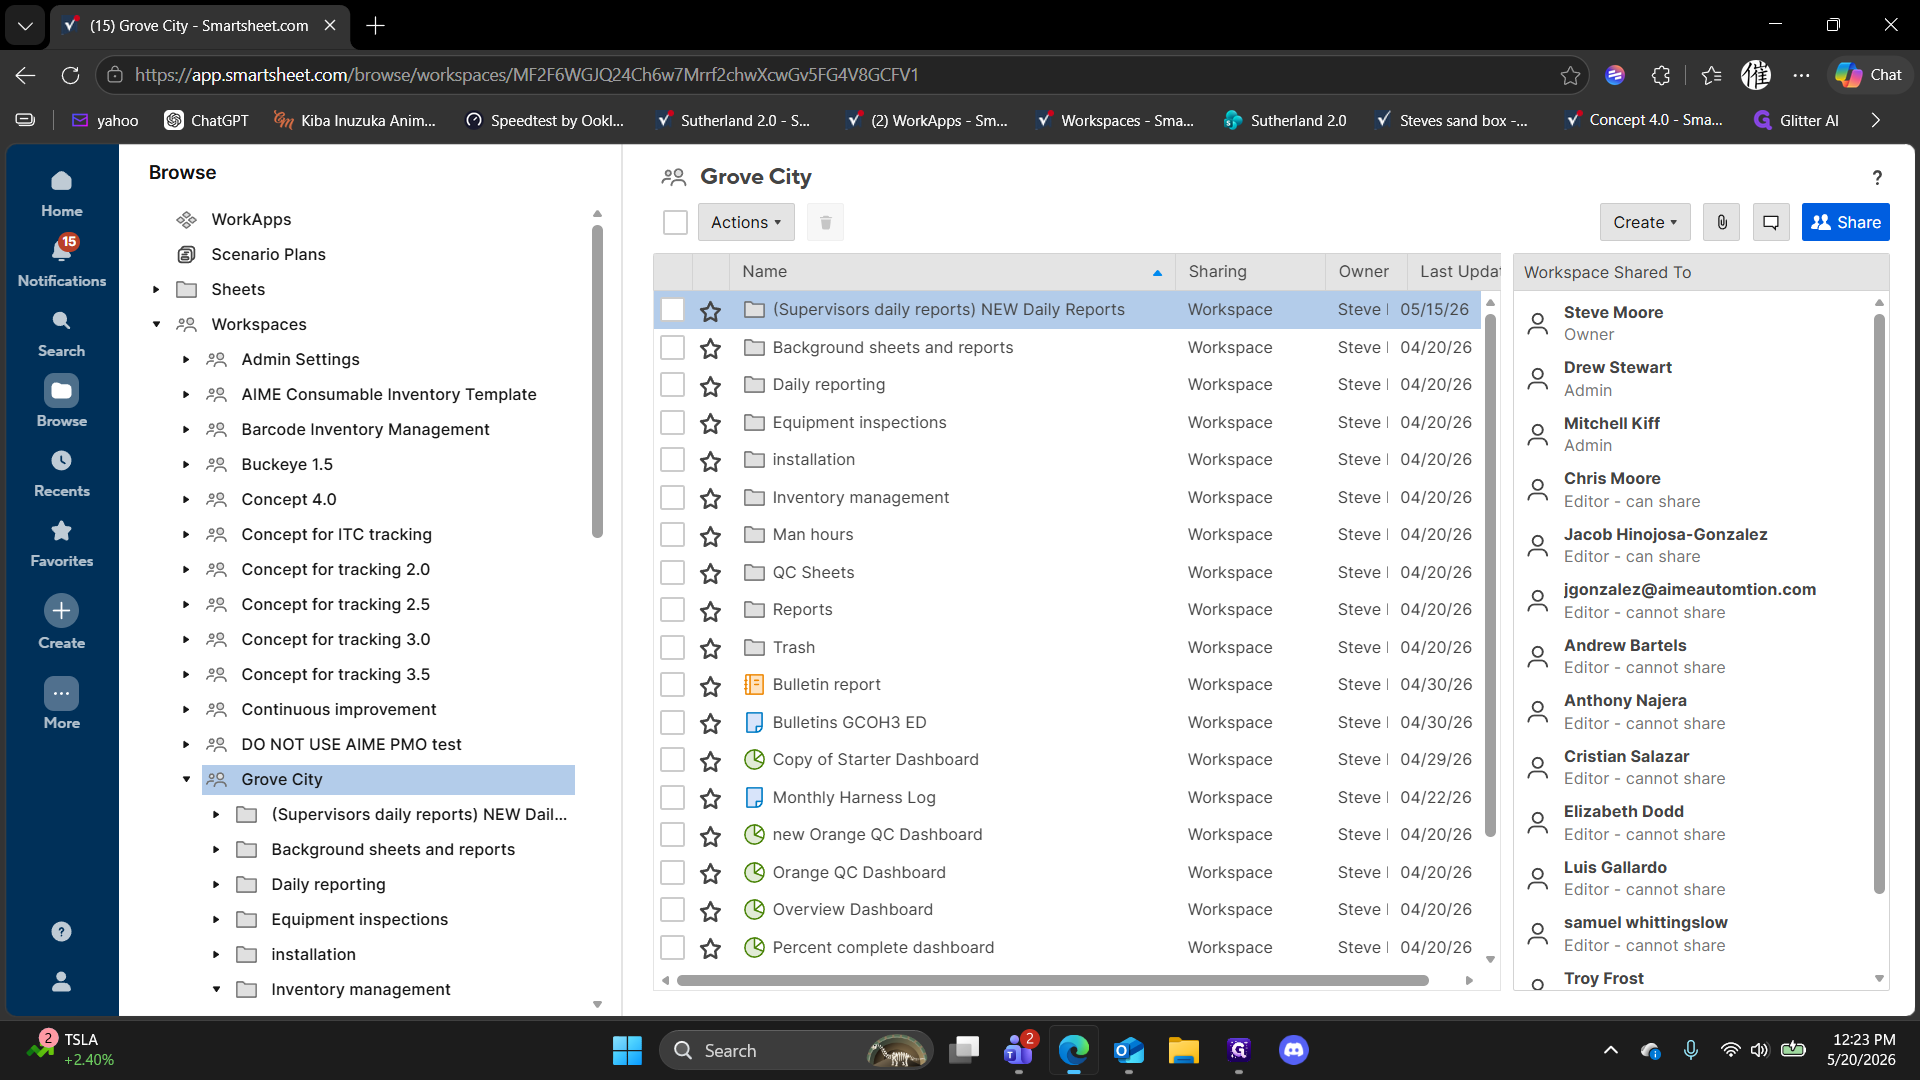Screen dimensions: 1920x1080
Task: Check the Man hours row checkbox
Action: 672,535
